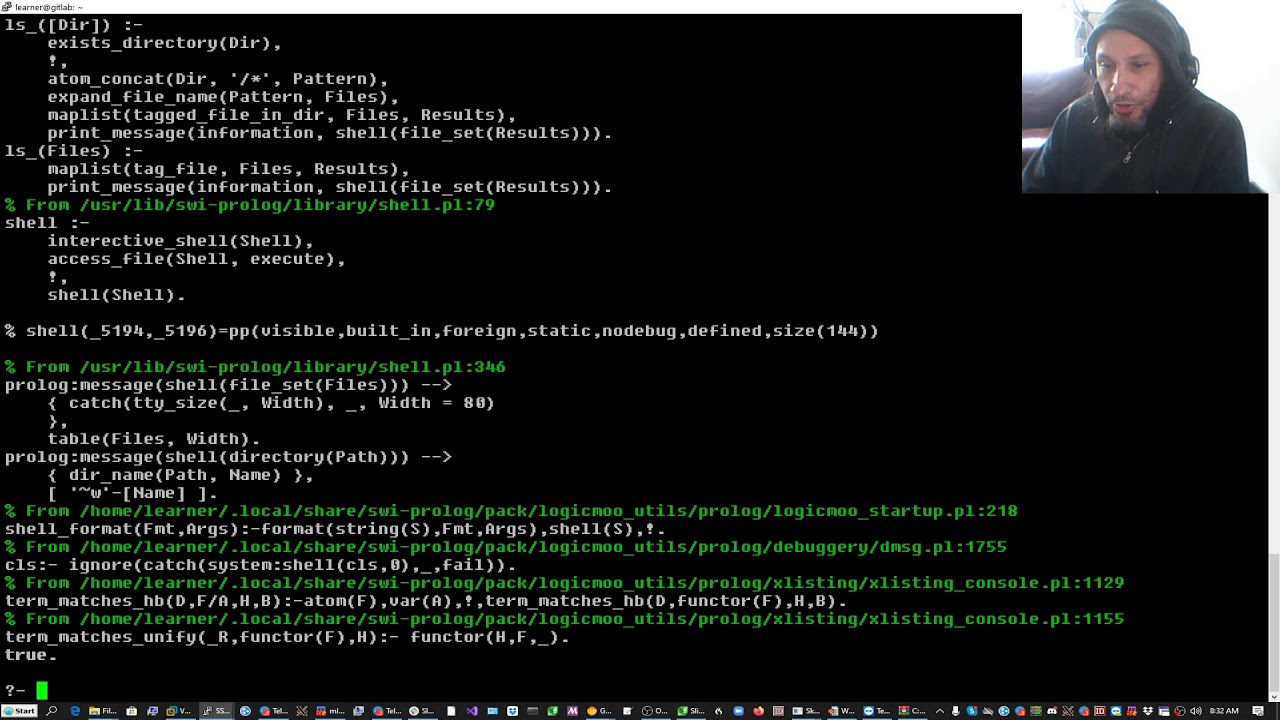Screen dimensions: 1280x720
Task: Click the path ending dmsg.pl:1755
Action: (x=543, y=547)
